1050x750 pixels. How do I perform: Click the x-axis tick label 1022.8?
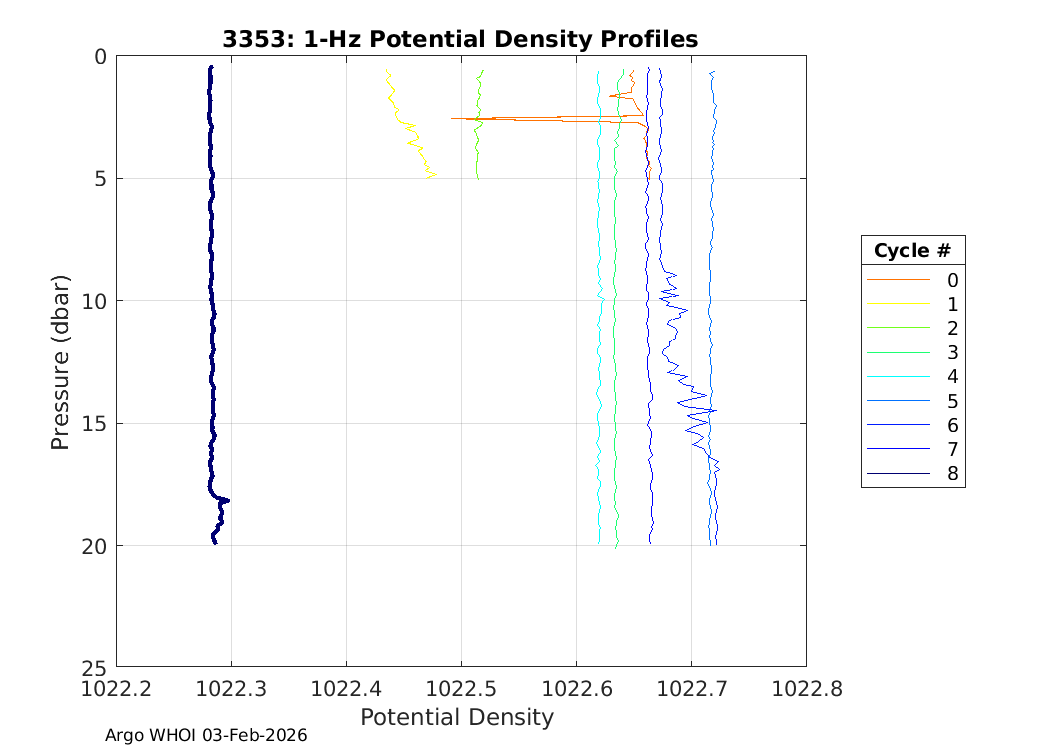pyautogui.click(x=805, y=689)
